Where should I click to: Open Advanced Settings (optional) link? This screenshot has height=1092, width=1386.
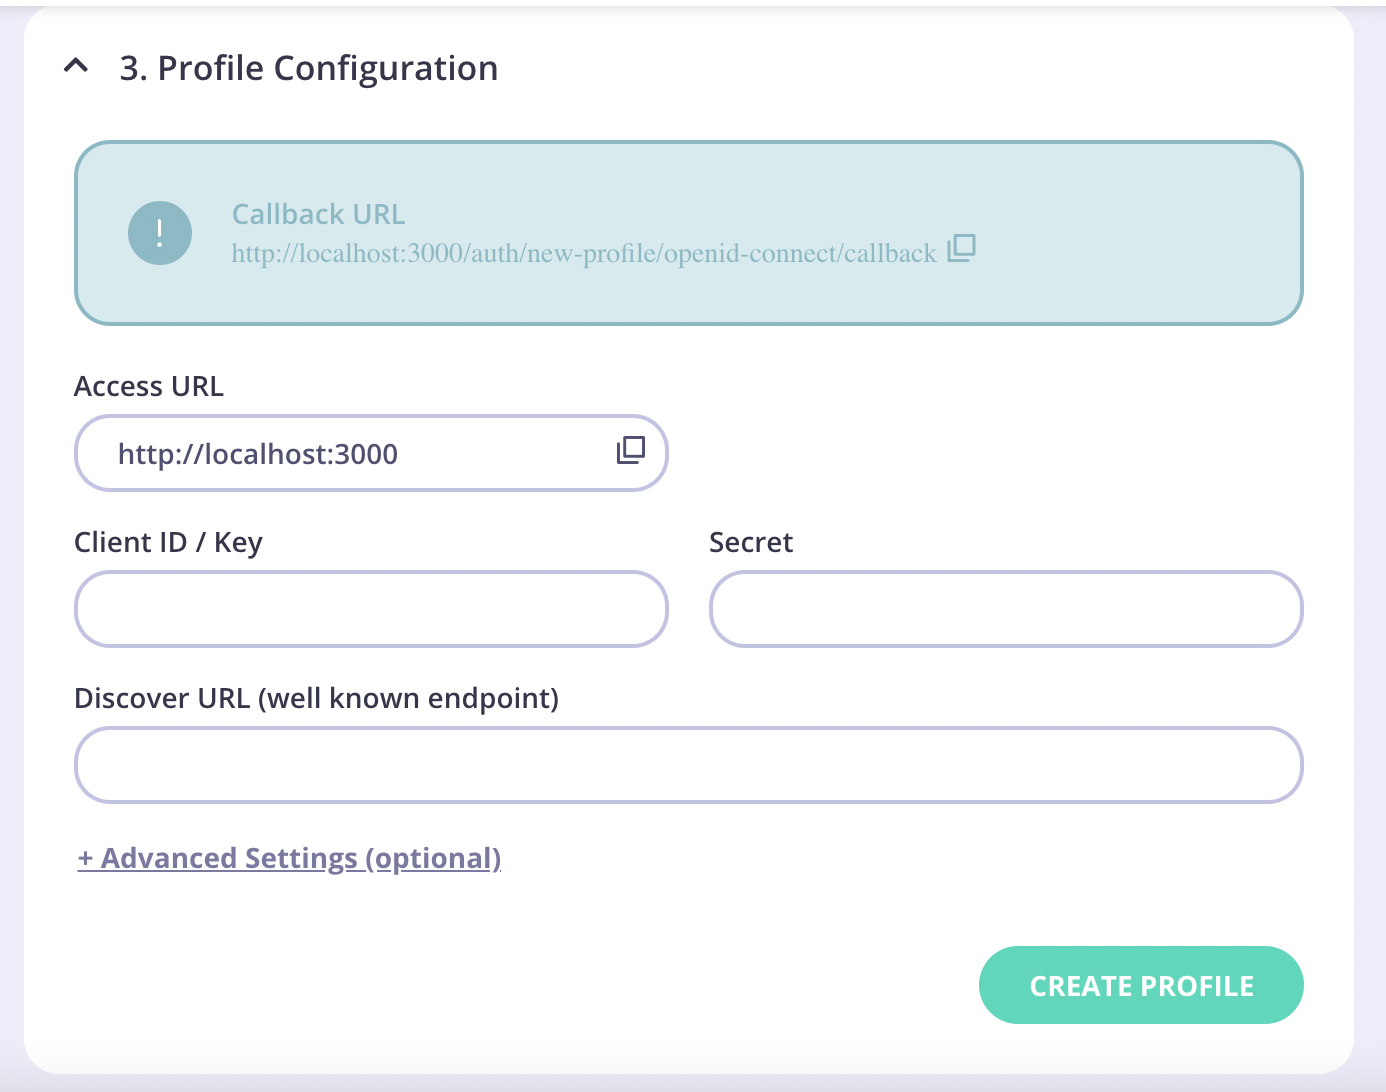pyautogui.click(x=289, y=858)
